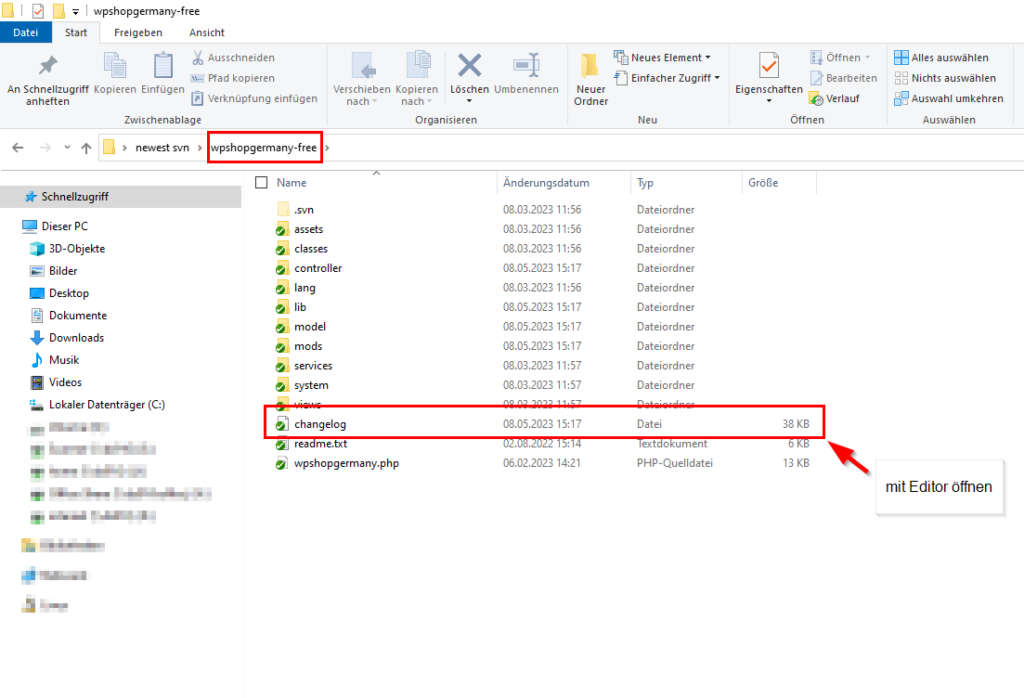Open Bilder in the navigation pane
Screen dimensions: 1024x698
[x=63, y=270]
